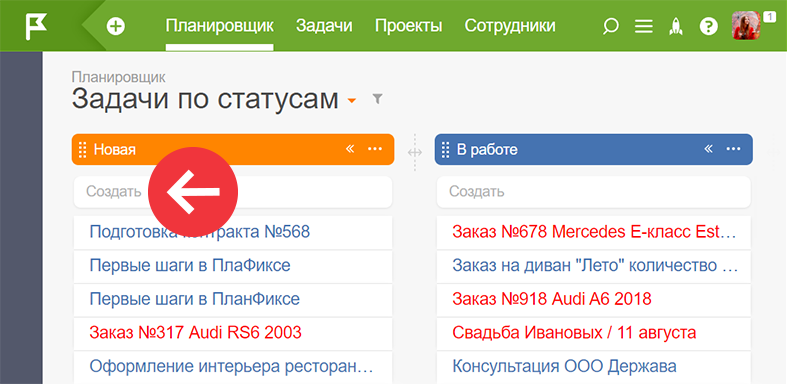Click the rocket icon
This screenshot has height=384, width=787.
click(676, 26)
